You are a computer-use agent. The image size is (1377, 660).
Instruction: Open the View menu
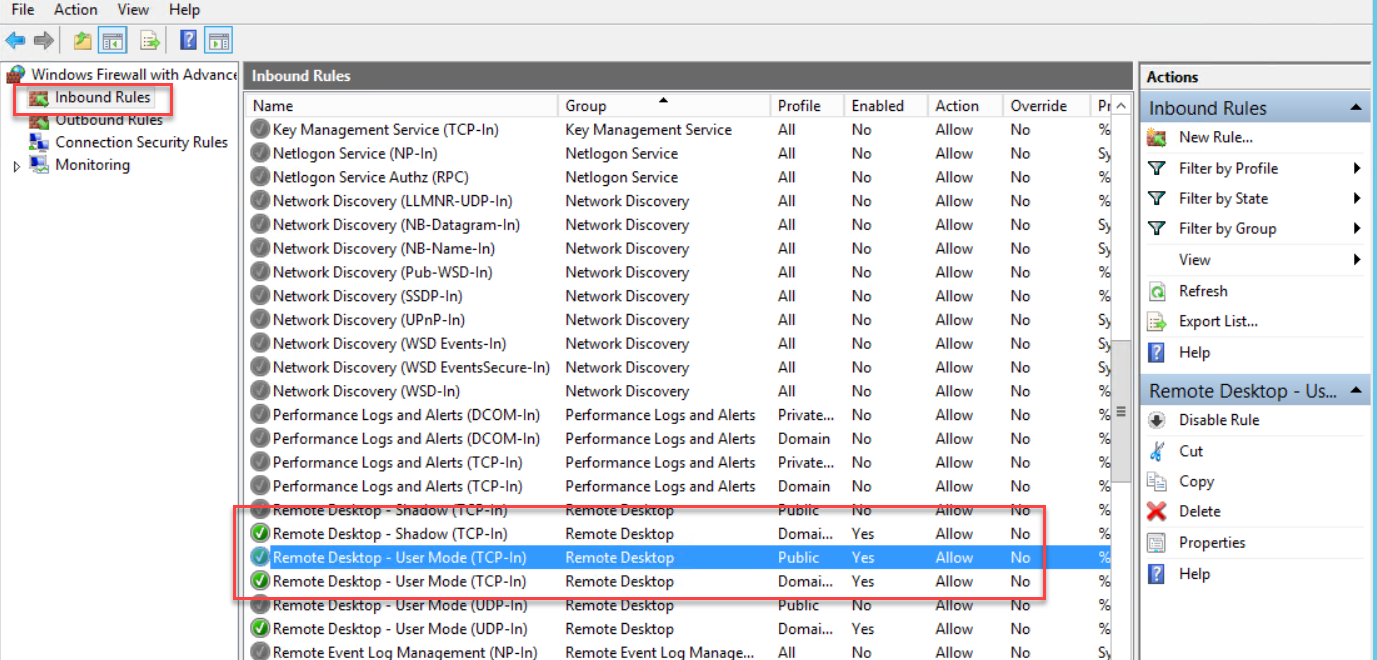tap(133, 9)
